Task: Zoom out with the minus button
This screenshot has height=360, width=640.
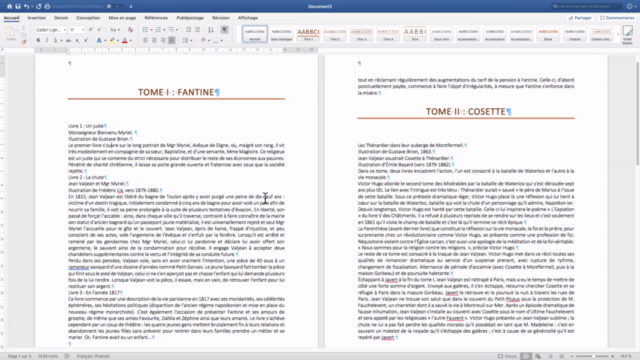Action: coord(571,356)
